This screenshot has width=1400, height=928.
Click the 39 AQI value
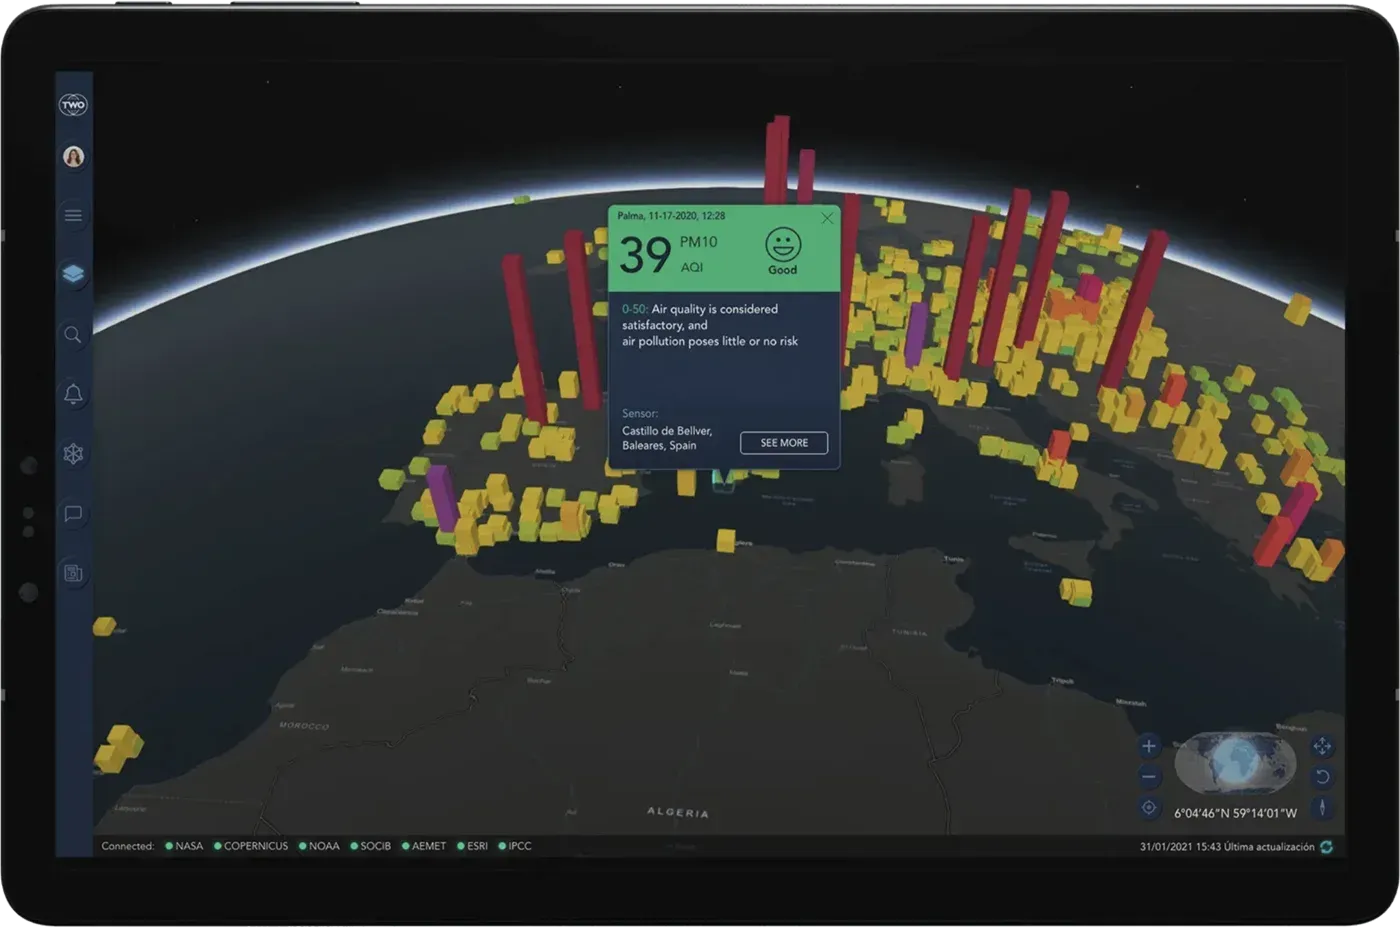pos(645,255)
